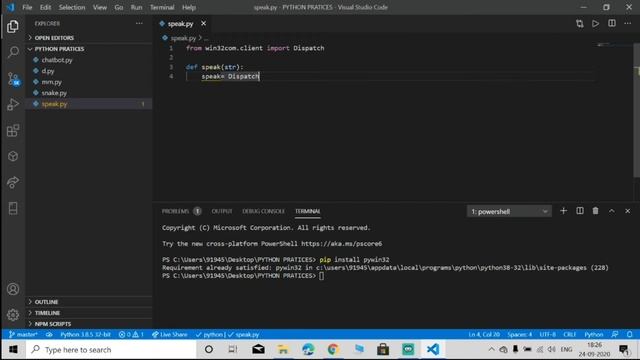Open the Selection menu
Image resolution: width=640 pixels, height=360 pixels.
pos(72,7)
